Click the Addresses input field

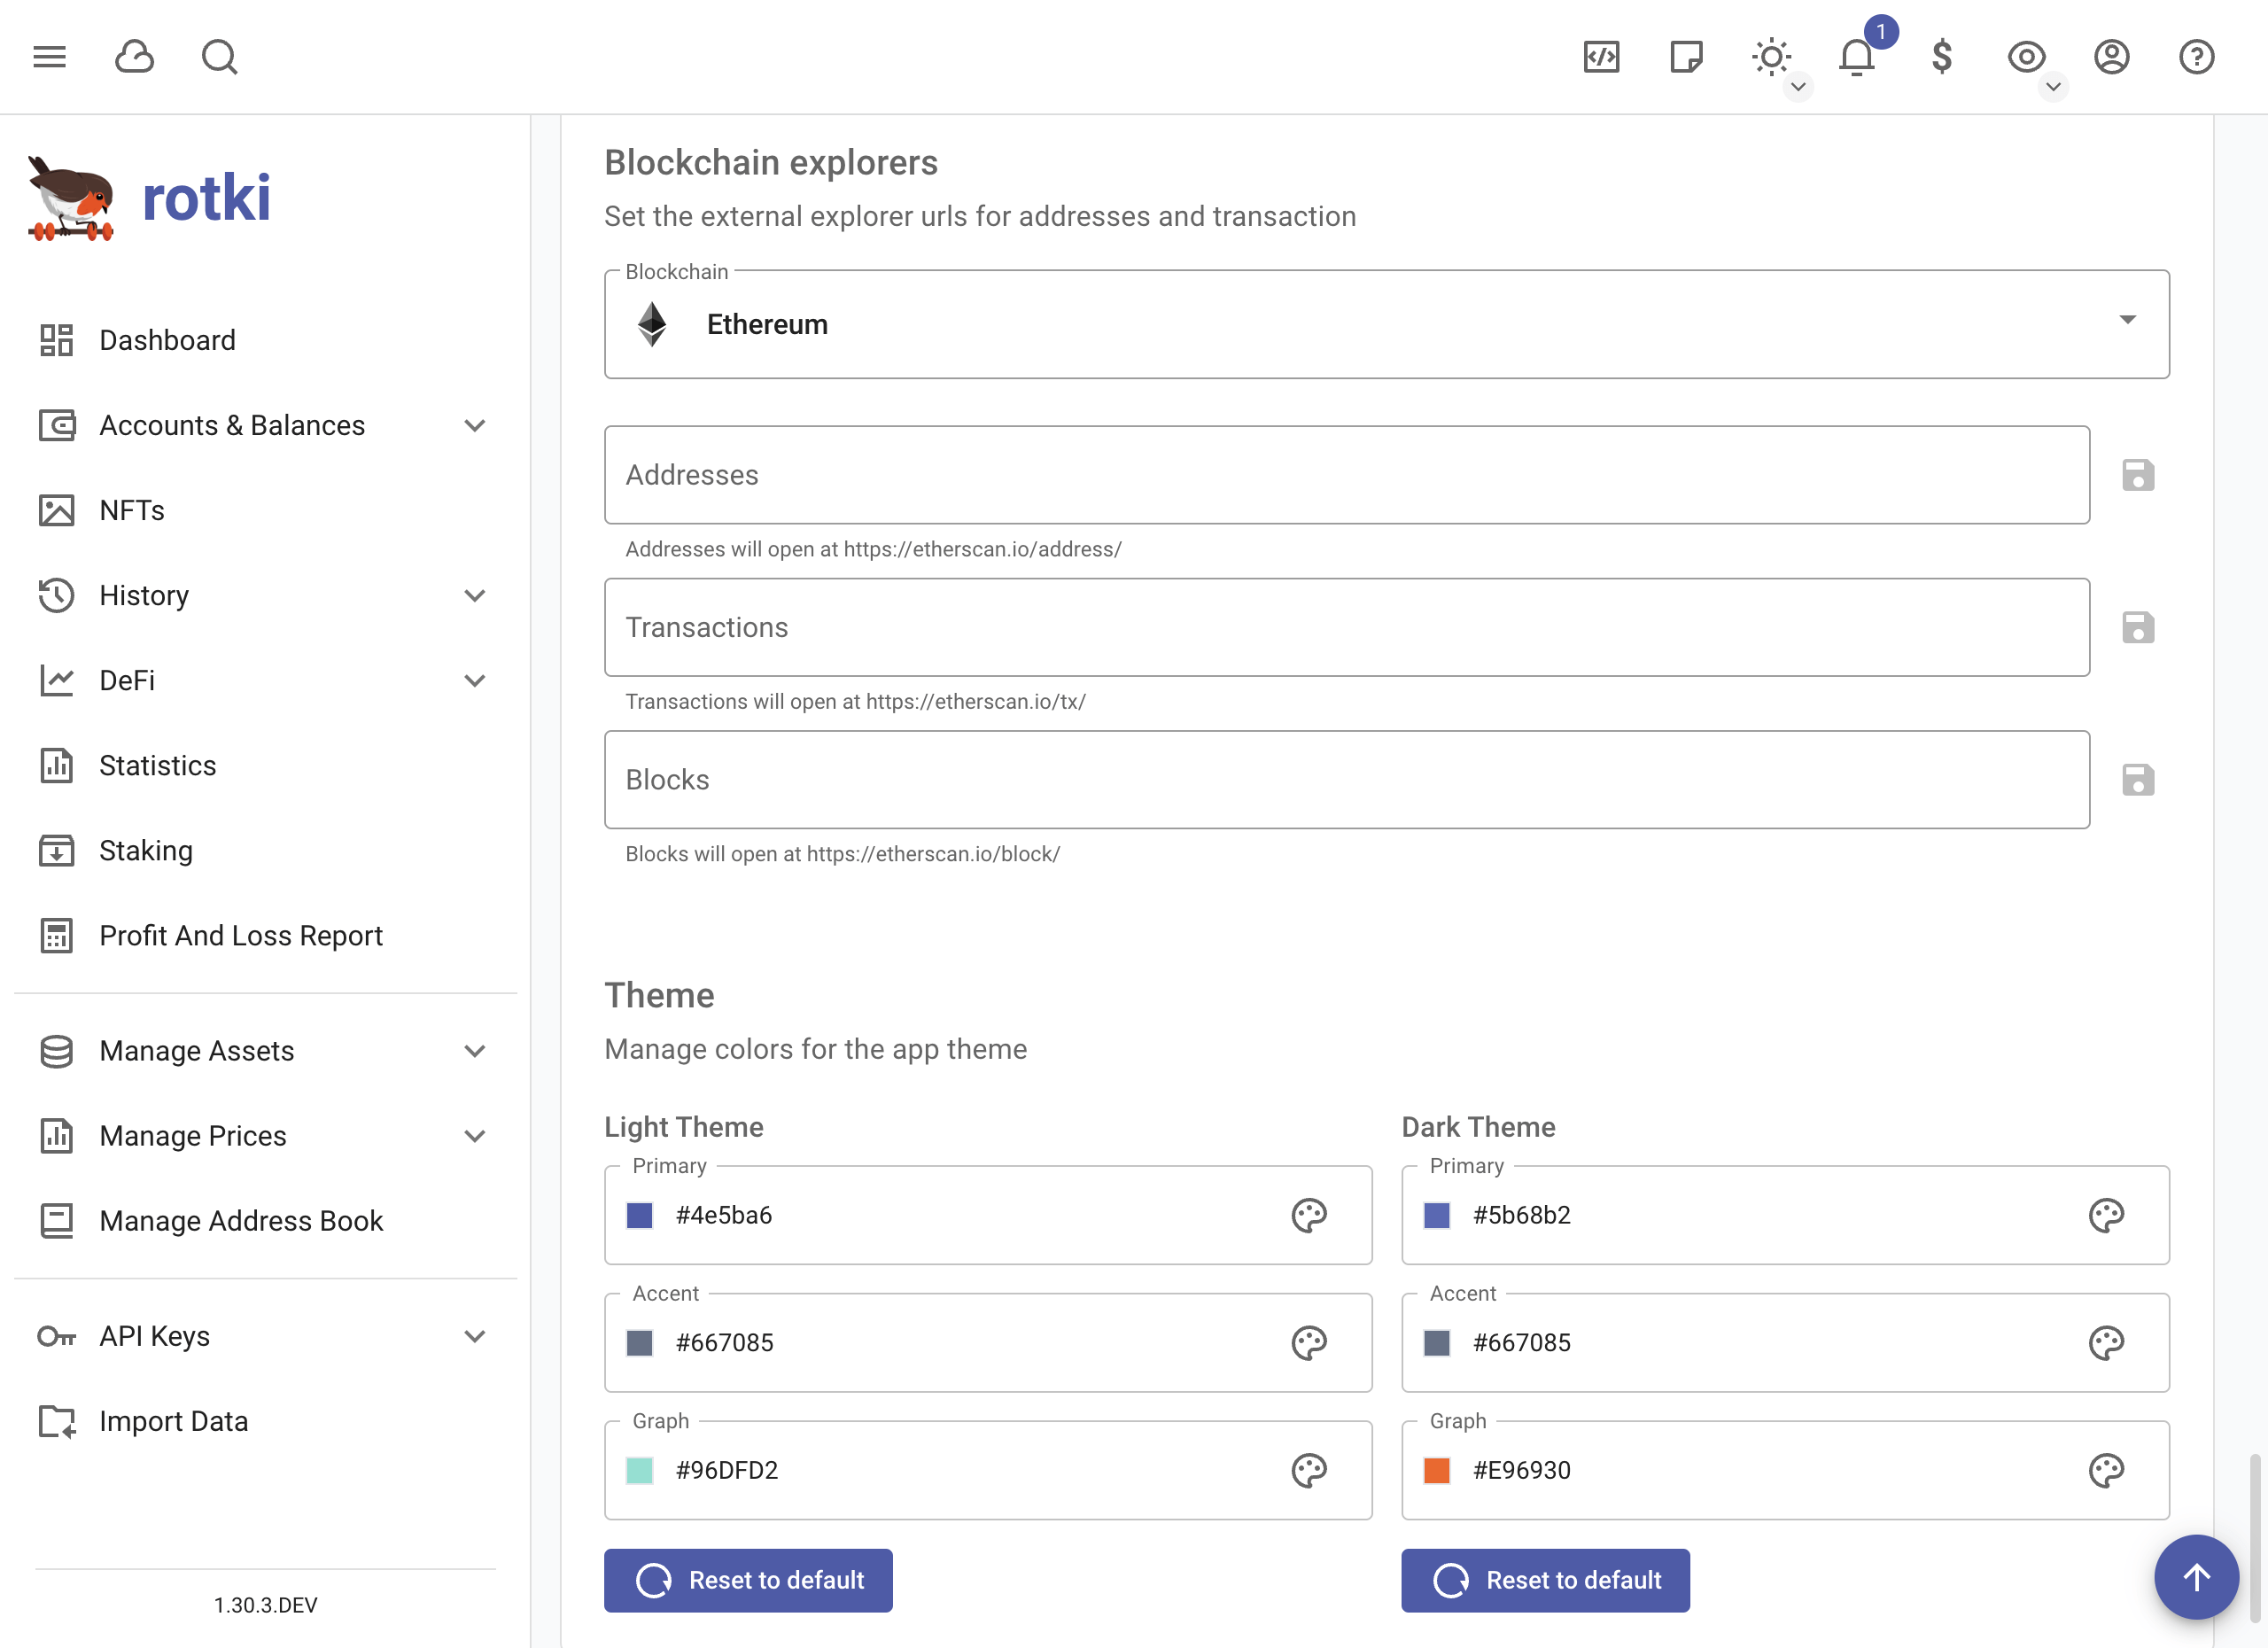coord(1347,474)
